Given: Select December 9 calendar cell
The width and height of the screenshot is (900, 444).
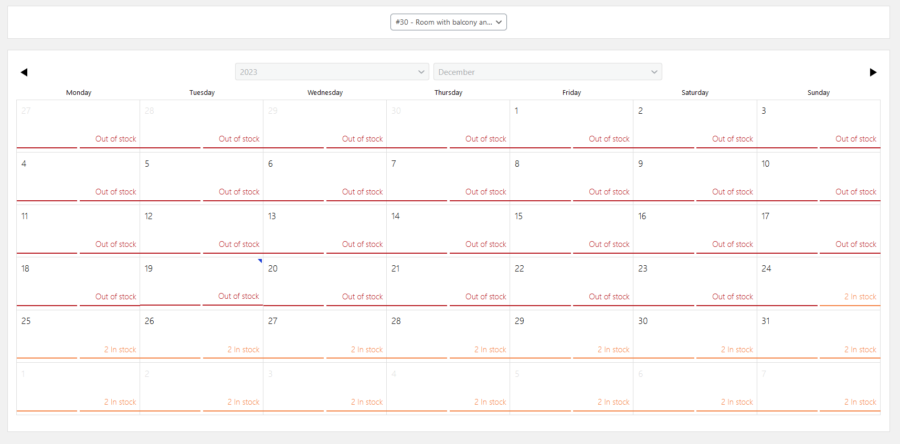Looking at the screenshot, I should point(695,177).
